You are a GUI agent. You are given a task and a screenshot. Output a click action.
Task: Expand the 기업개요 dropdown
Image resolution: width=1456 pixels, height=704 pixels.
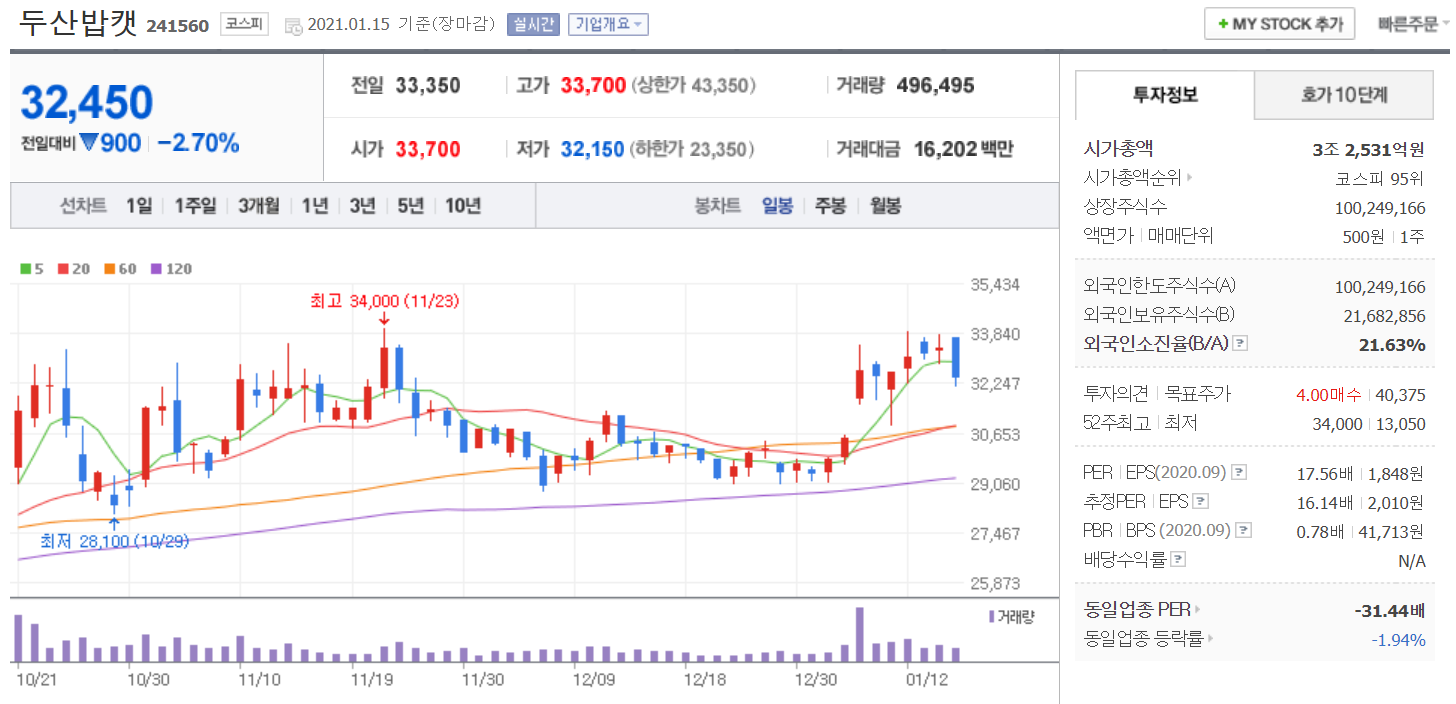(x=608, y=24)
